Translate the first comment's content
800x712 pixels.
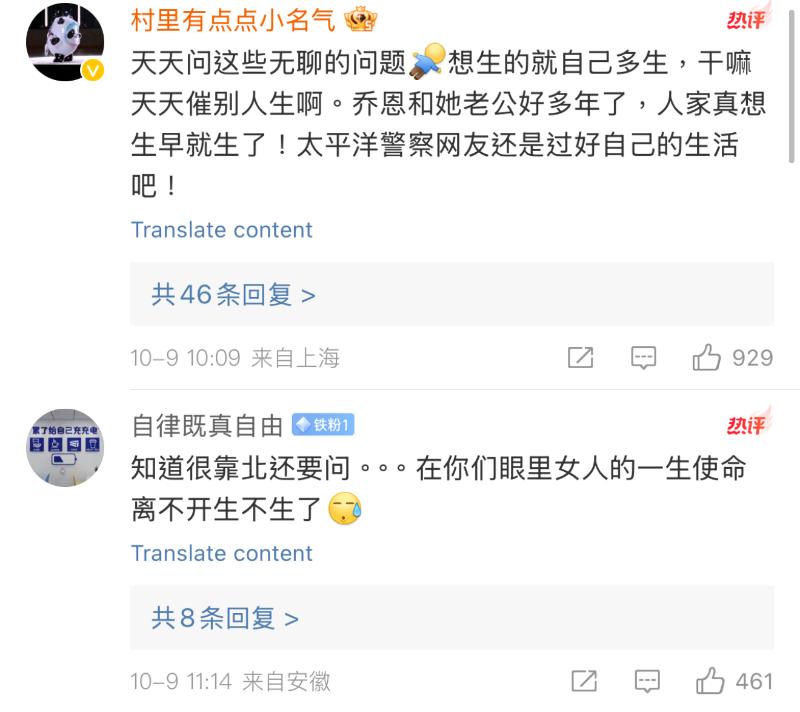221,230
